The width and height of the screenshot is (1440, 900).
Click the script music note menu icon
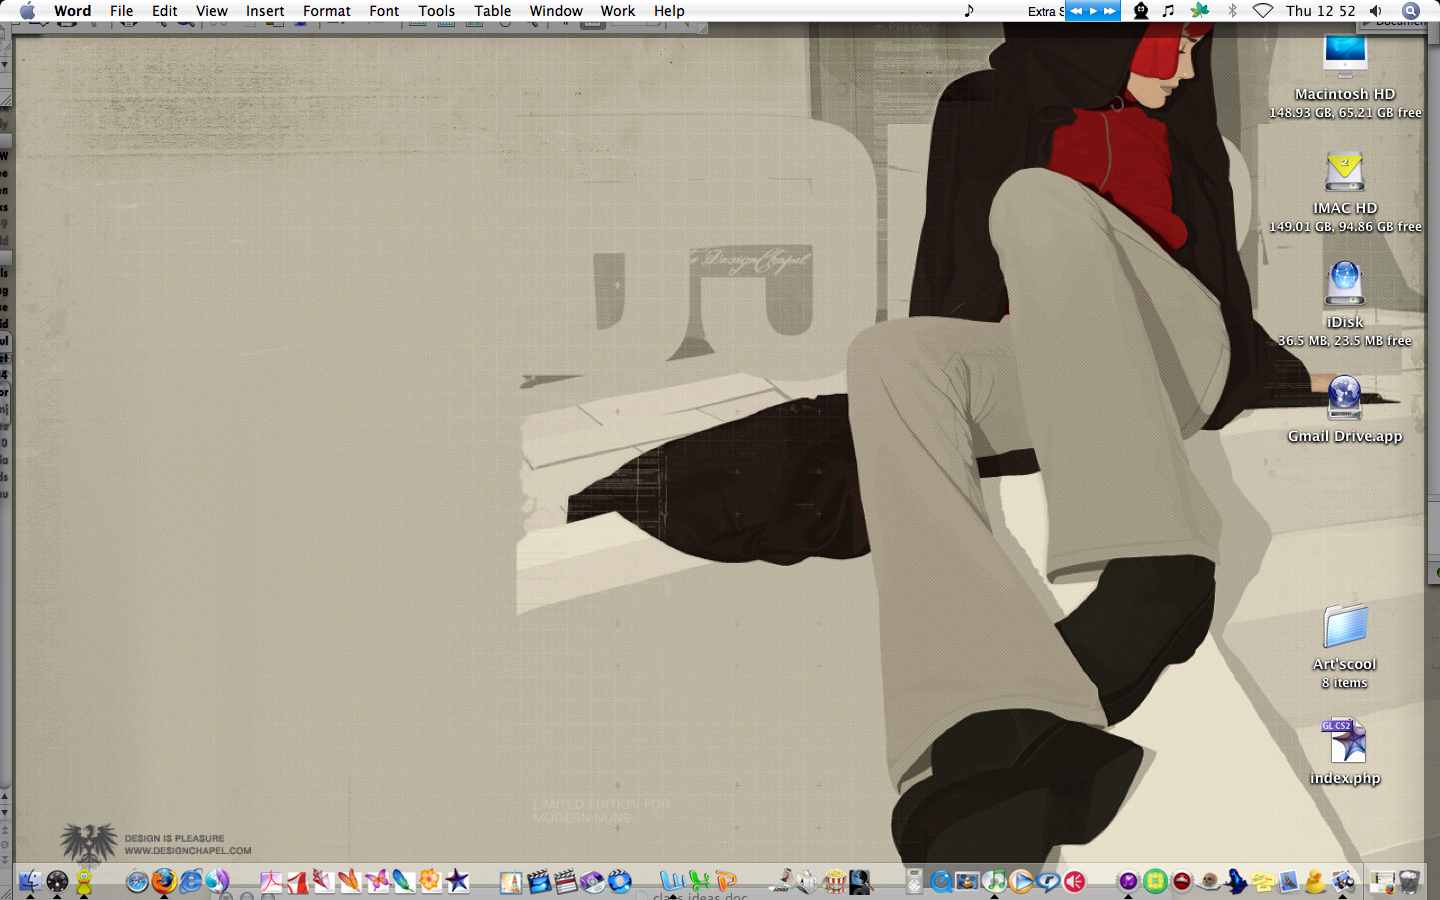968,11
